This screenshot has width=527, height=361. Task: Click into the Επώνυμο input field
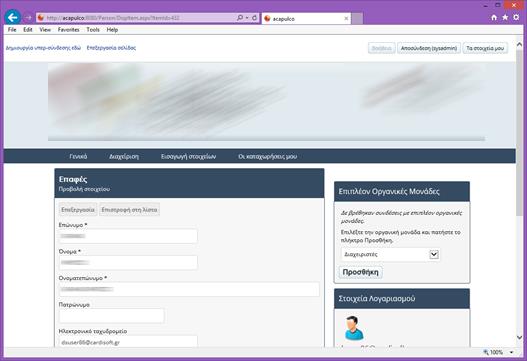click(x=128, y=236)
